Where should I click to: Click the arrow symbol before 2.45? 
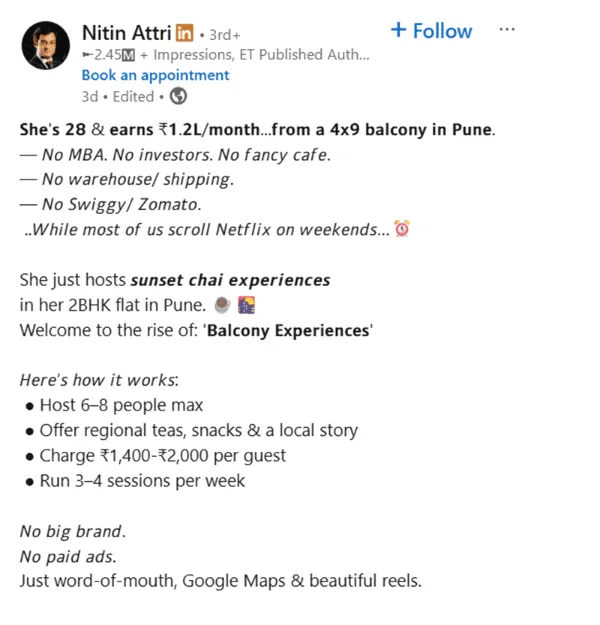tap(88, 55)
